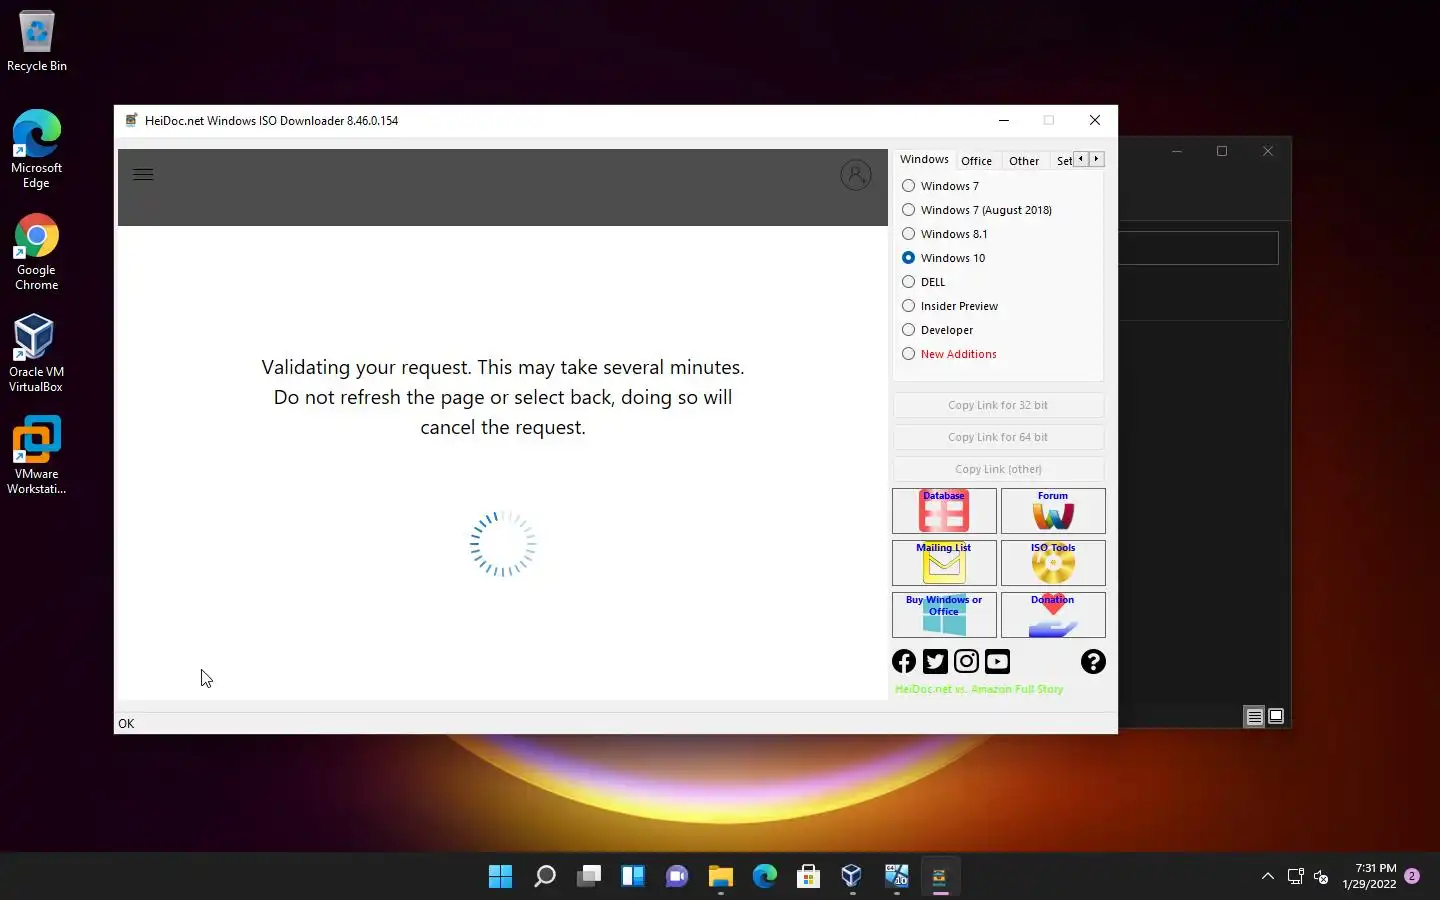1440x900 pixels.
Task: Open the notification count badge
Action: (1412, 876)
